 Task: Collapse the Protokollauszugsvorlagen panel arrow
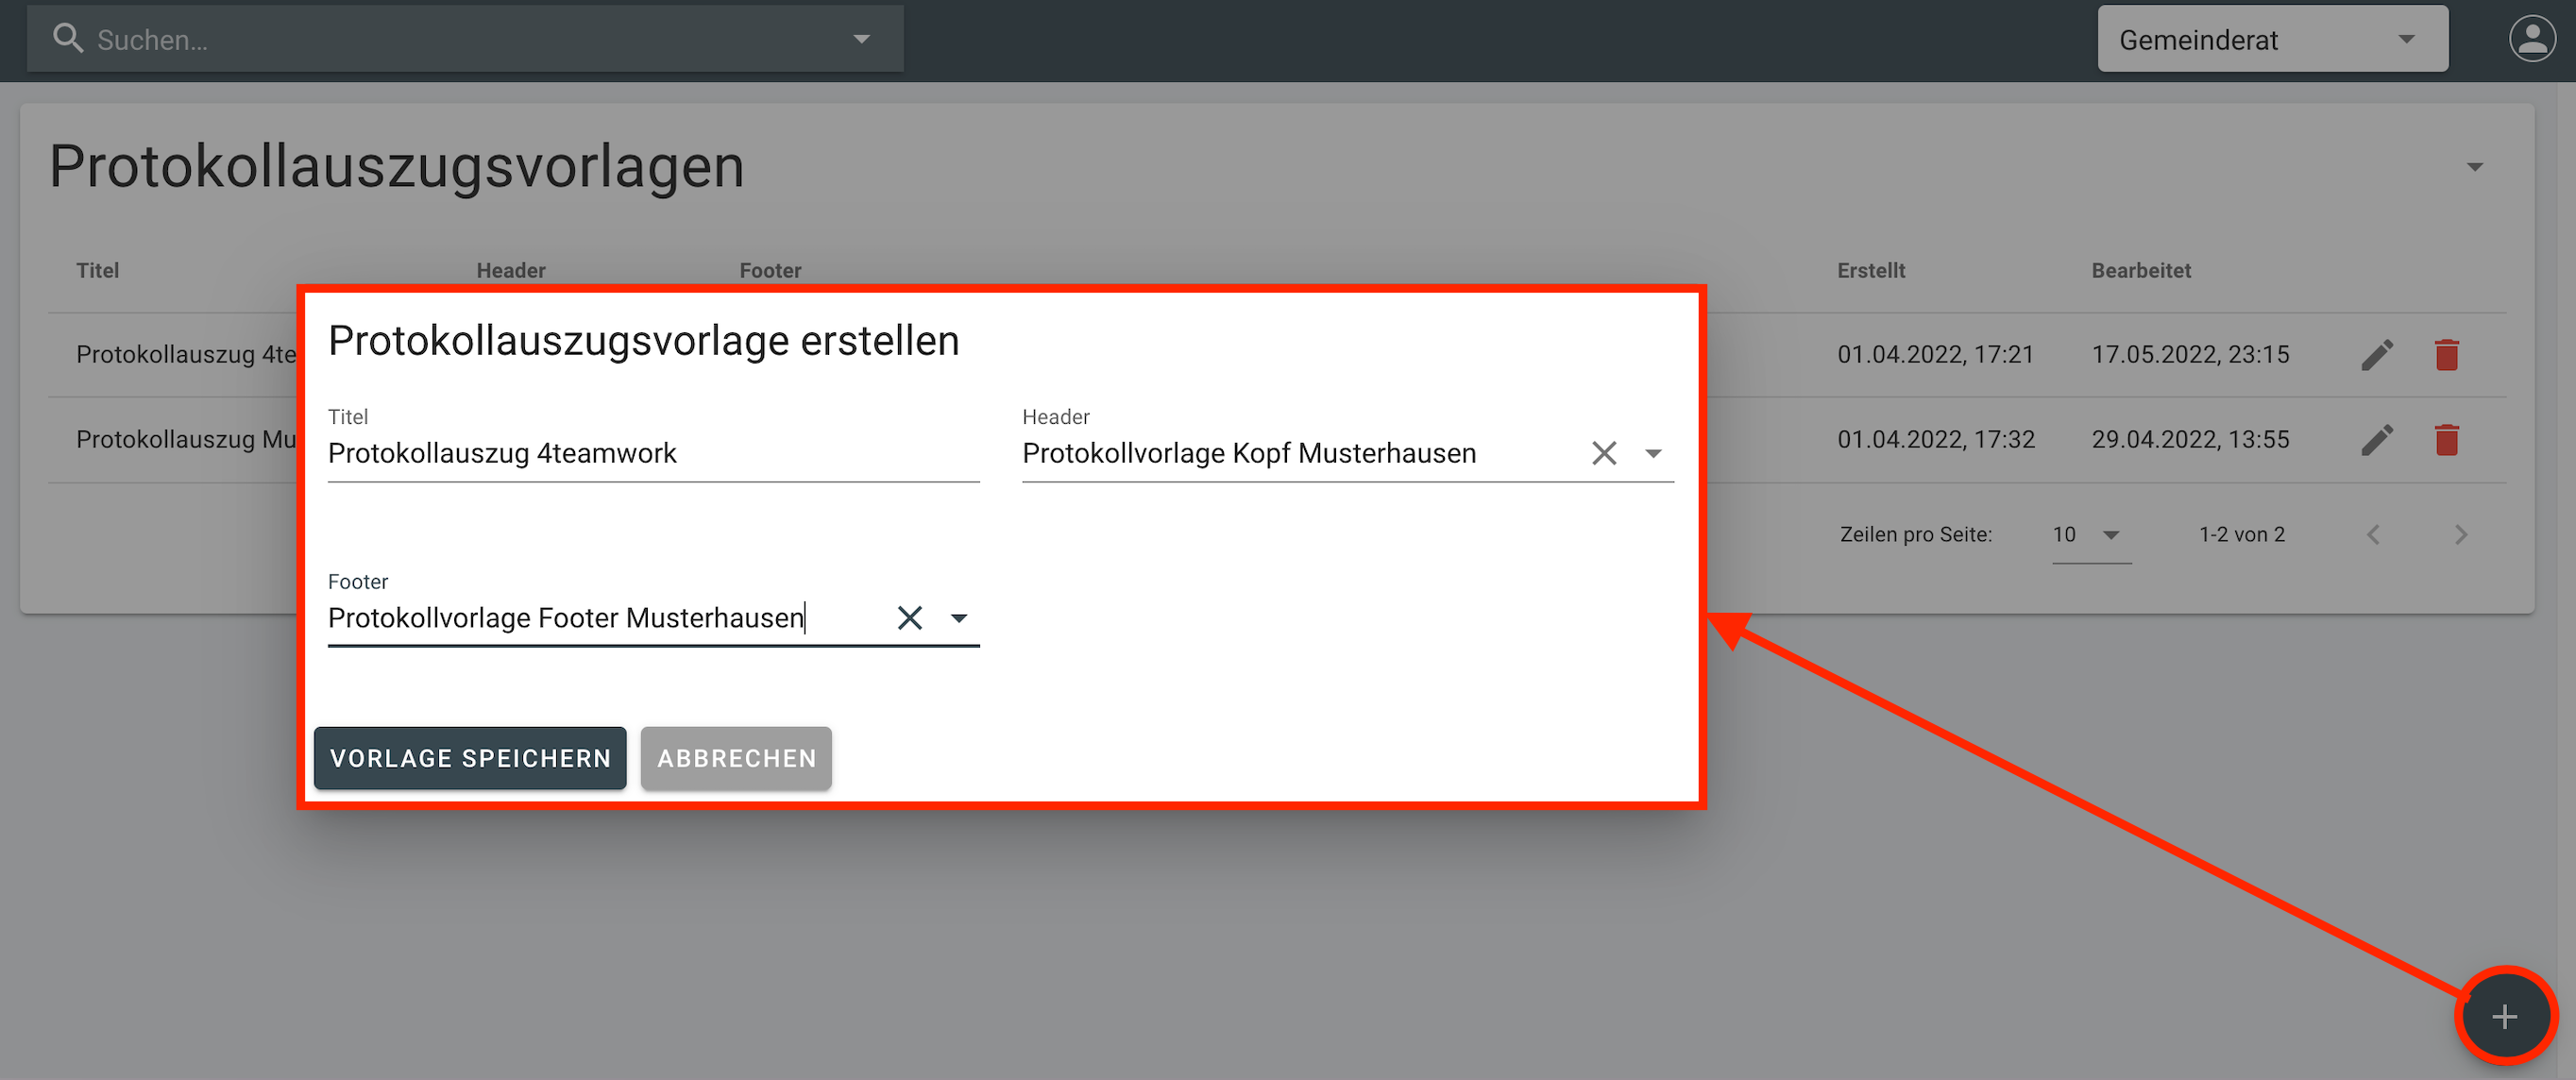[x=2474, y=167]
